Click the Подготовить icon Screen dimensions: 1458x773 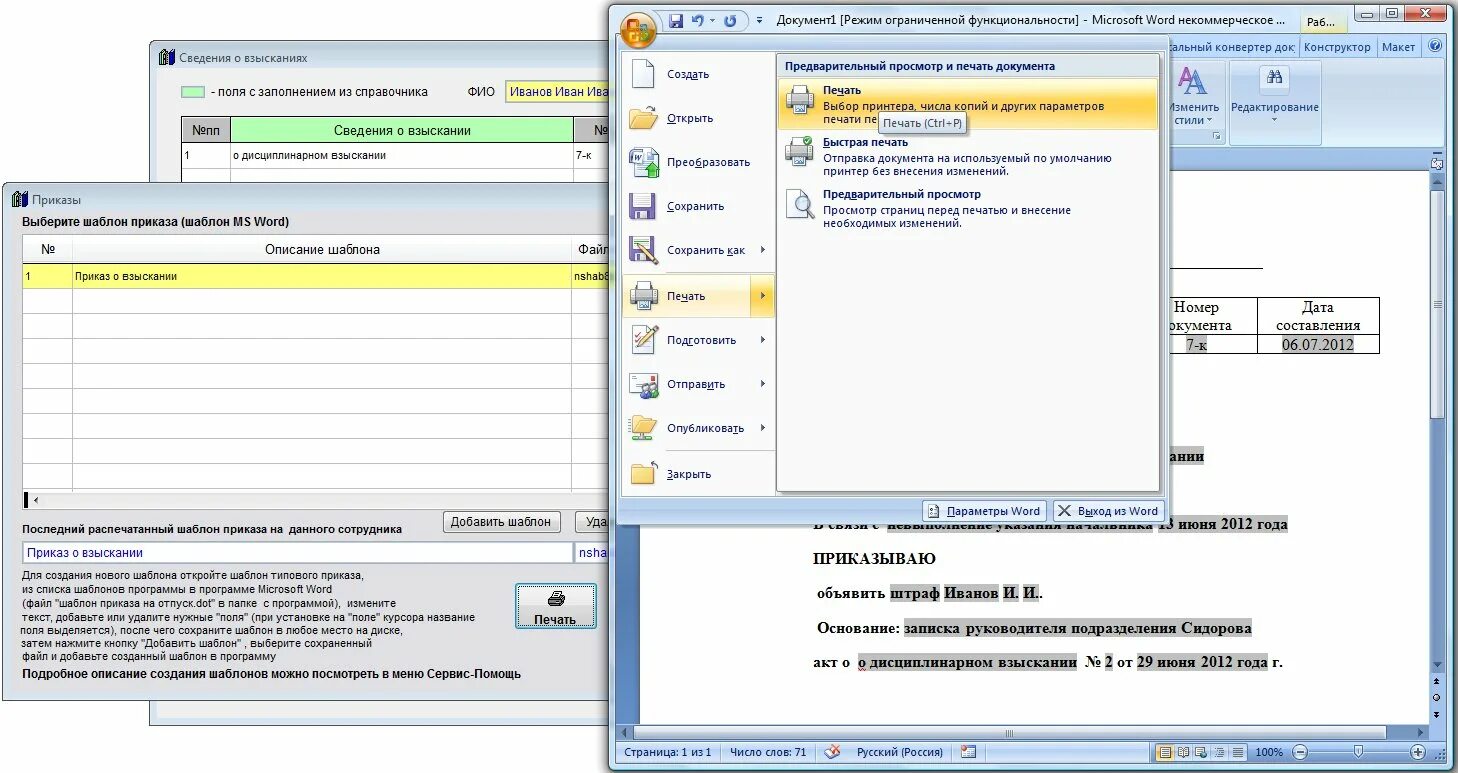pyautogui.click(x=643, y=340)
